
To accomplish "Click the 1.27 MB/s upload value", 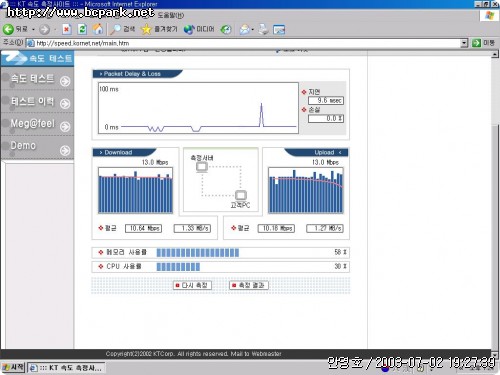I will (x=325, y=228).
